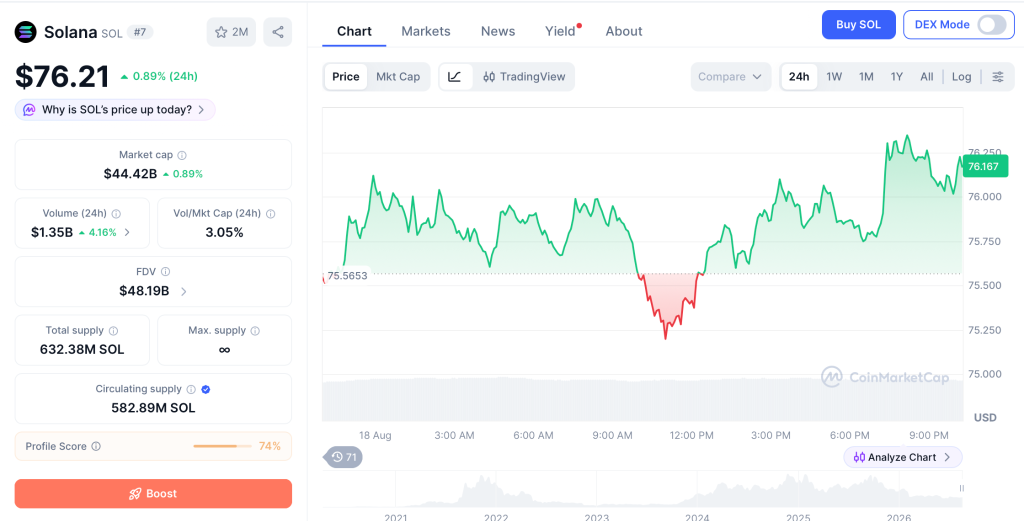Switch to line chart icon
Screen dimensions: 1024x521
click(x=455, y=76)
